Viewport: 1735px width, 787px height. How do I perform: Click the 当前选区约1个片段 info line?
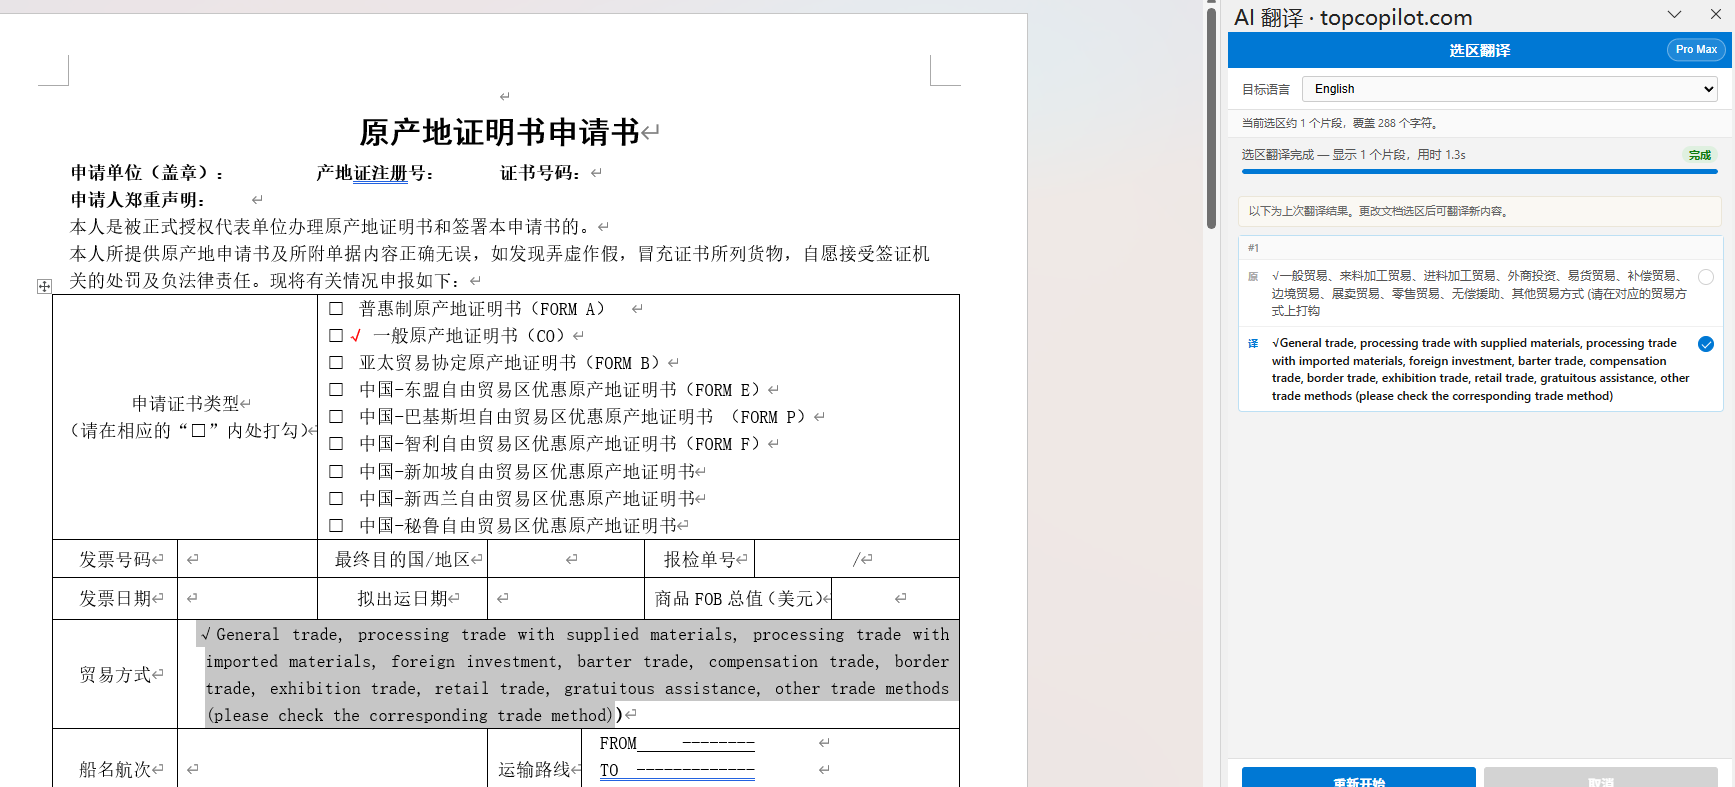(x=1340, y=123)
